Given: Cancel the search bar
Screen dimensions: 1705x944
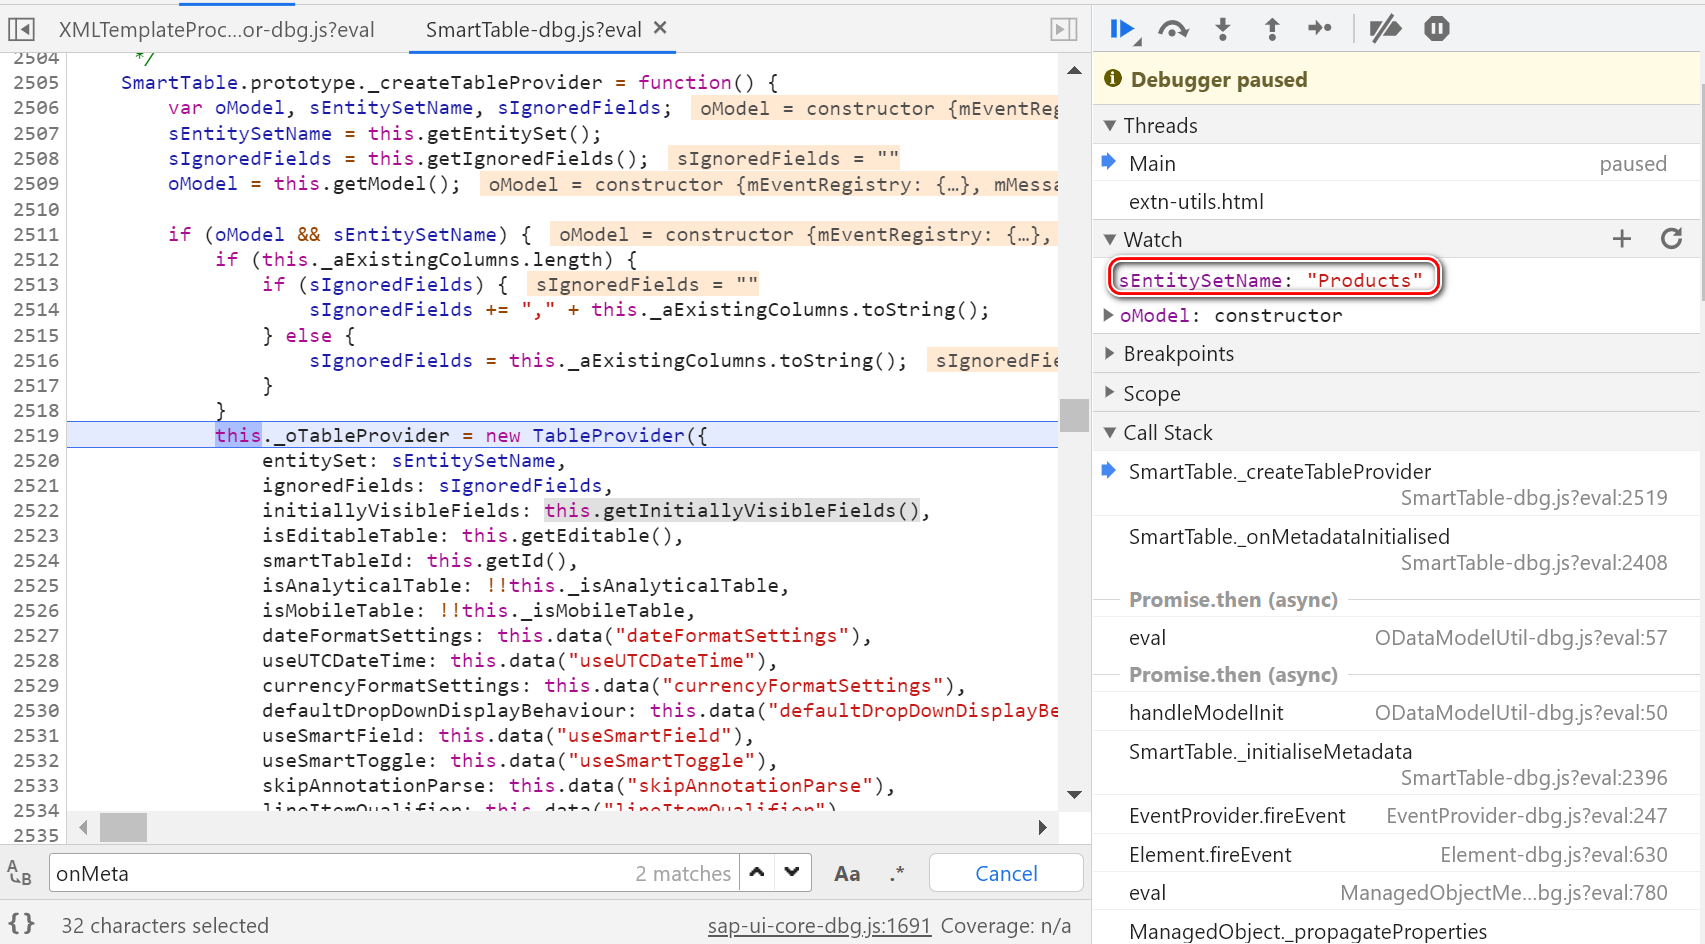Looking at the screenshot, I should point(1005,873).
